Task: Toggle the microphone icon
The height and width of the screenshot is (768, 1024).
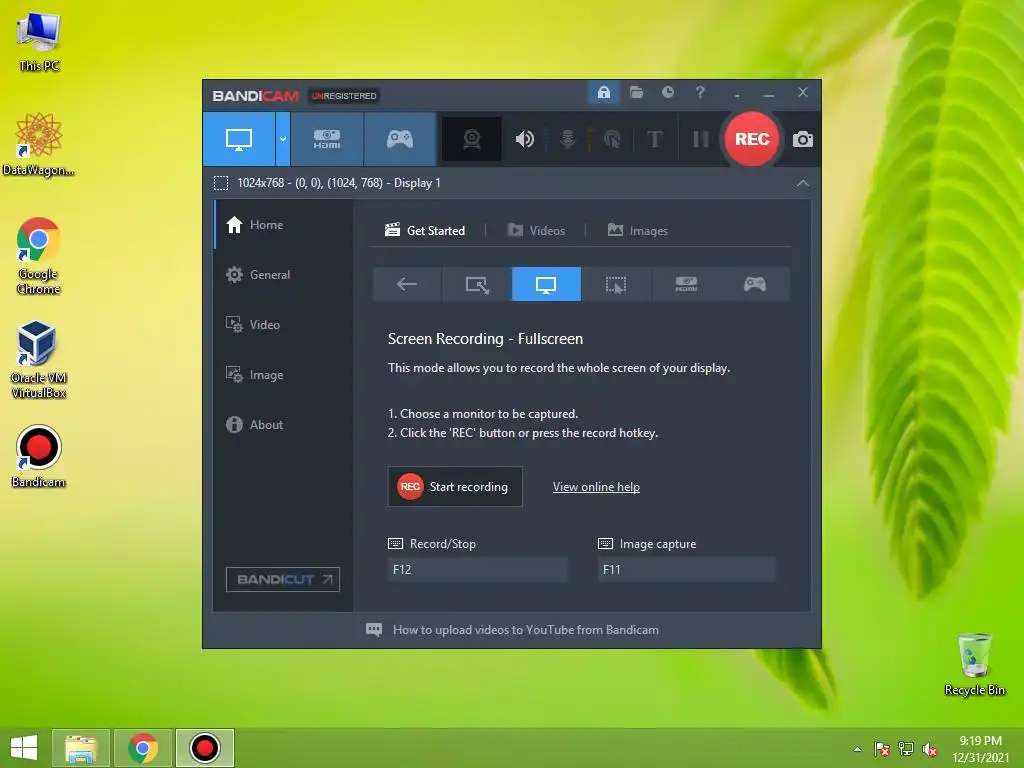Action: click(x=568, y=139)
